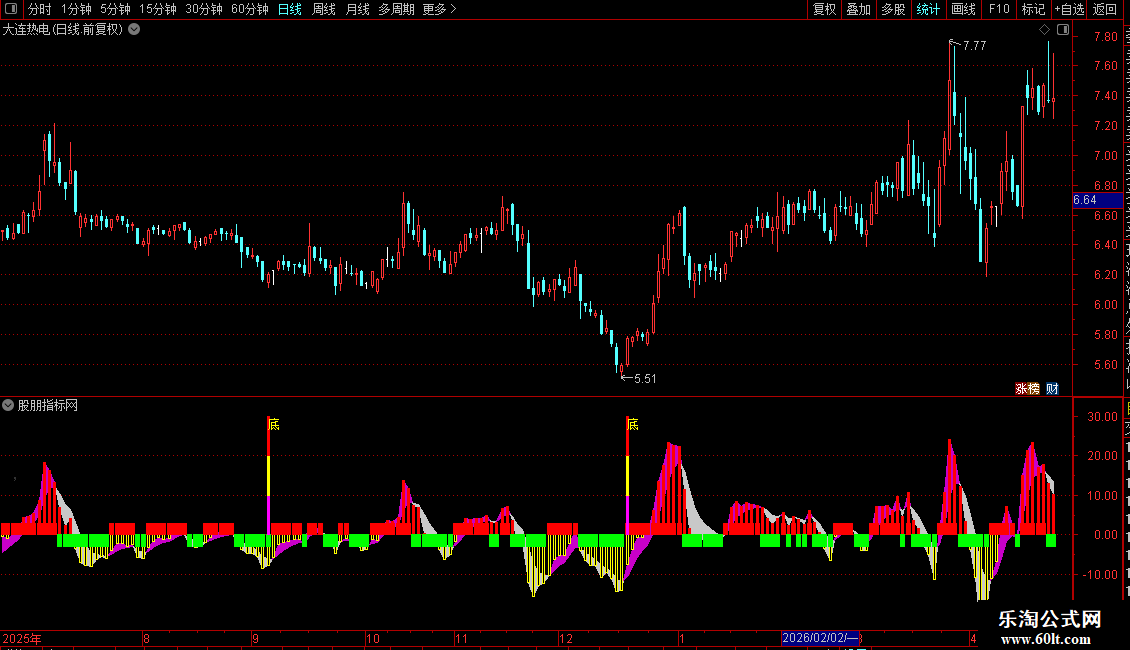Click the 涨榜 badge
Viewport: 1130px width, 650px height.
tap(1027, 388)
